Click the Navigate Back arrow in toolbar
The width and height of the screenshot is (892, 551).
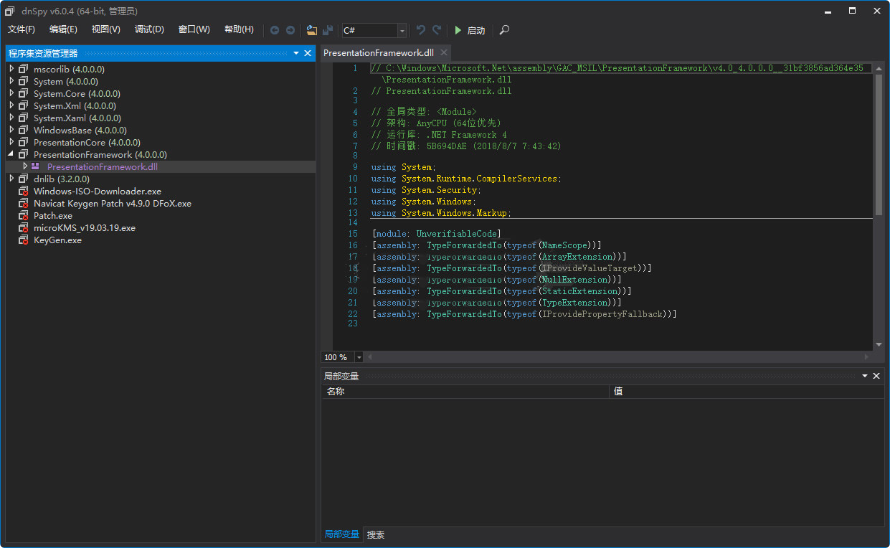click(275, 30)
